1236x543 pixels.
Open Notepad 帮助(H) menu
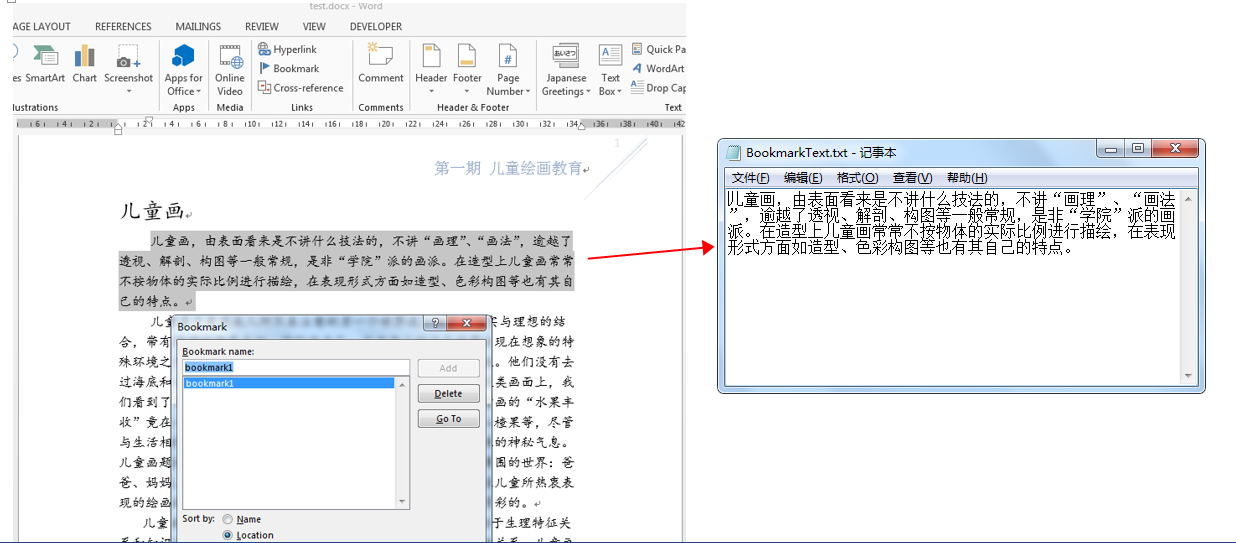(x=967, y=178)
